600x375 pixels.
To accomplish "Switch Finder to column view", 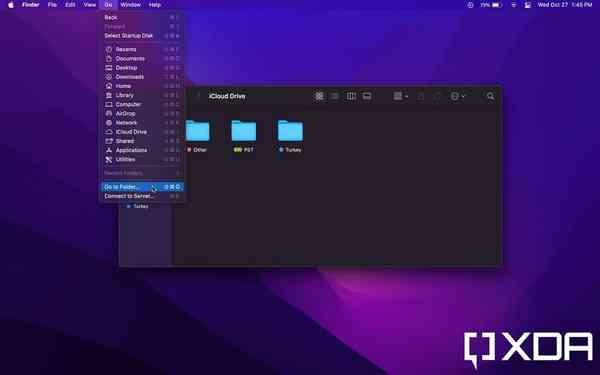I will tap(351, 96).
